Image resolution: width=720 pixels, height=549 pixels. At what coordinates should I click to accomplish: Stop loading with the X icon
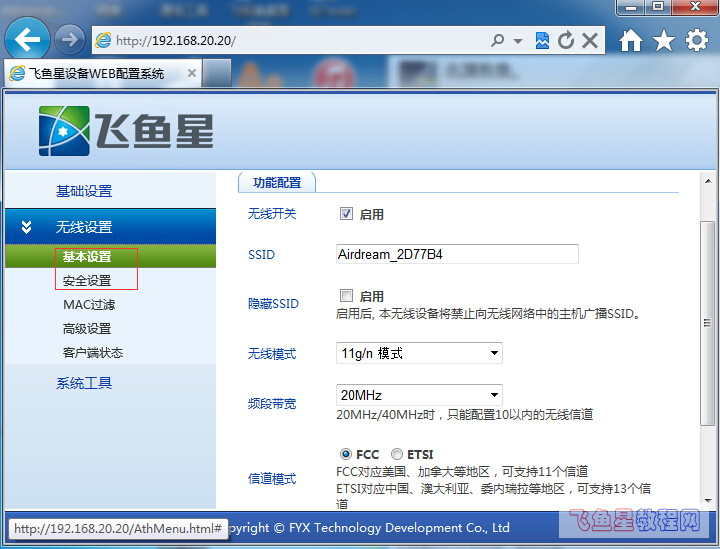click(590, 40)
